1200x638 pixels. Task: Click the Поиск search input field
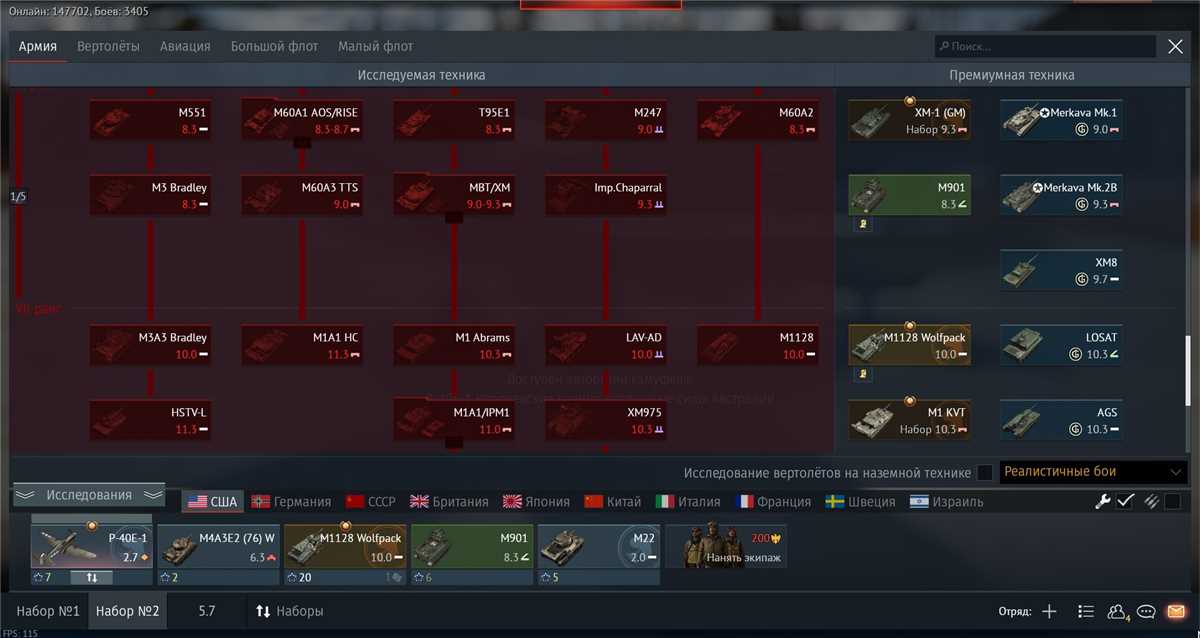[x=1045, y=46]
